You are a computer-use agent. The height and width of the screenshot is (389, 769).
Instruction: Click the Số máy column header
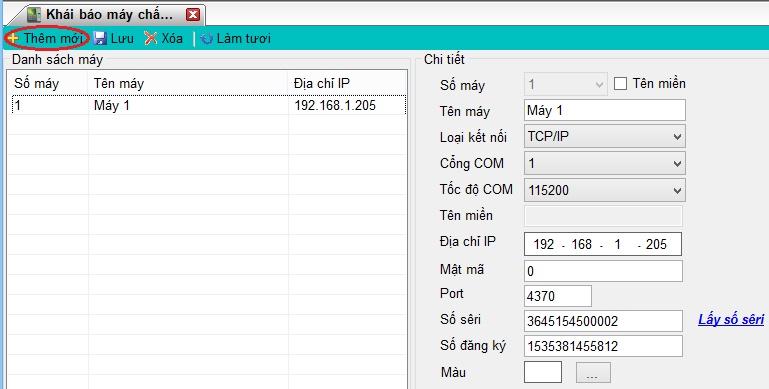[48, 83]
